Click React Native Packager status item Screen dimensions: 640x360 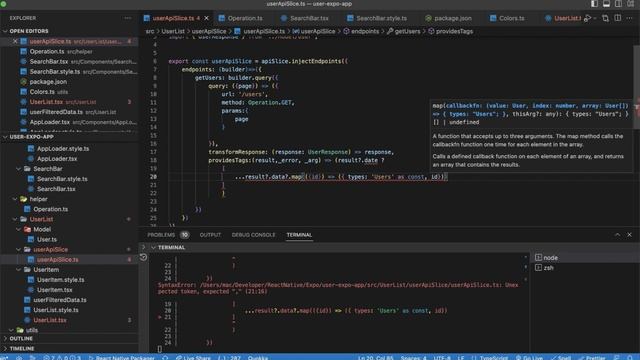121,358
